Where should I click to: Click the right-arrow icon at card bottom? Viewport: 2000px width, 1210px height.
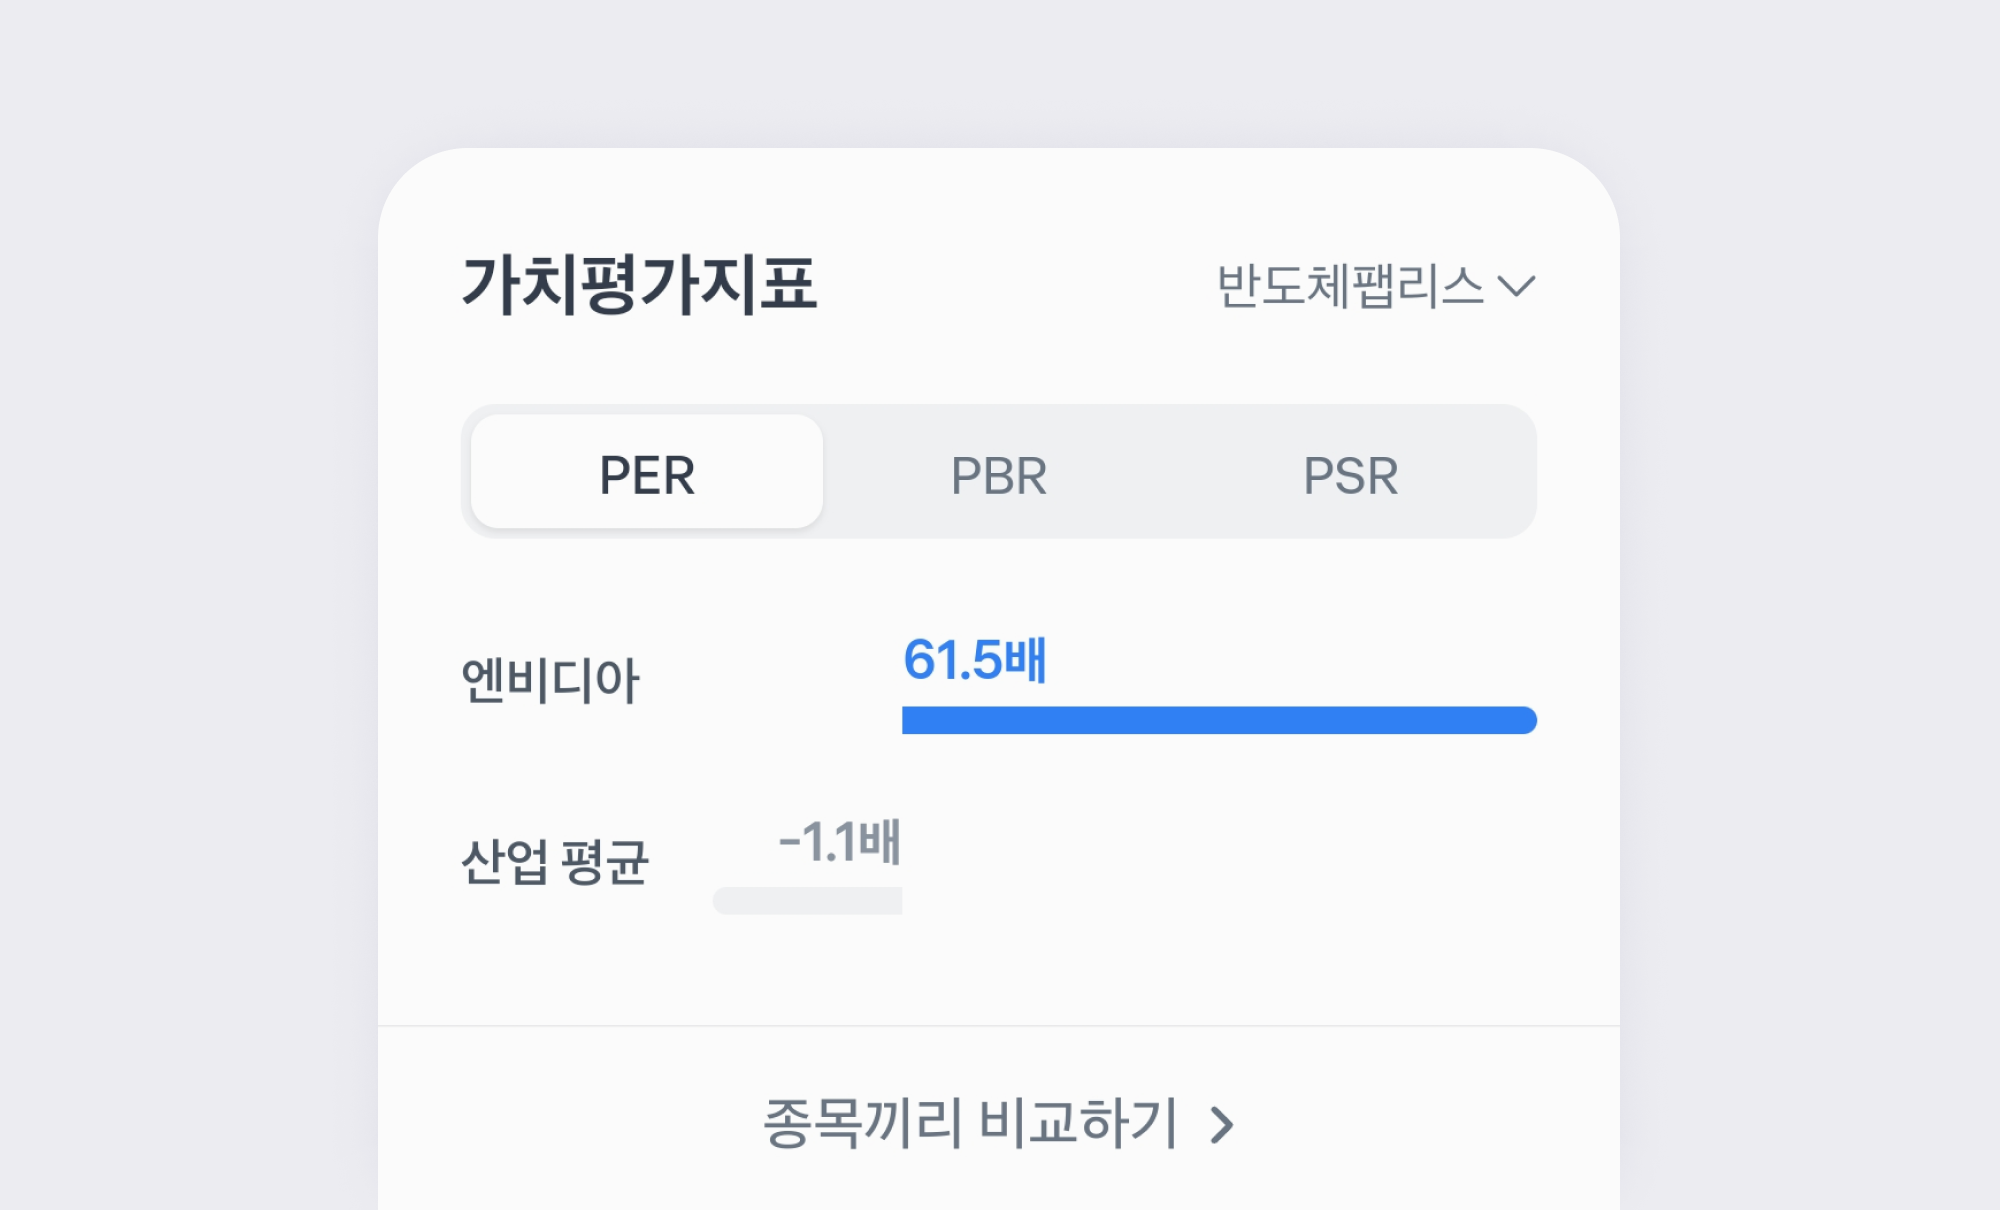click(1221, 1125)
